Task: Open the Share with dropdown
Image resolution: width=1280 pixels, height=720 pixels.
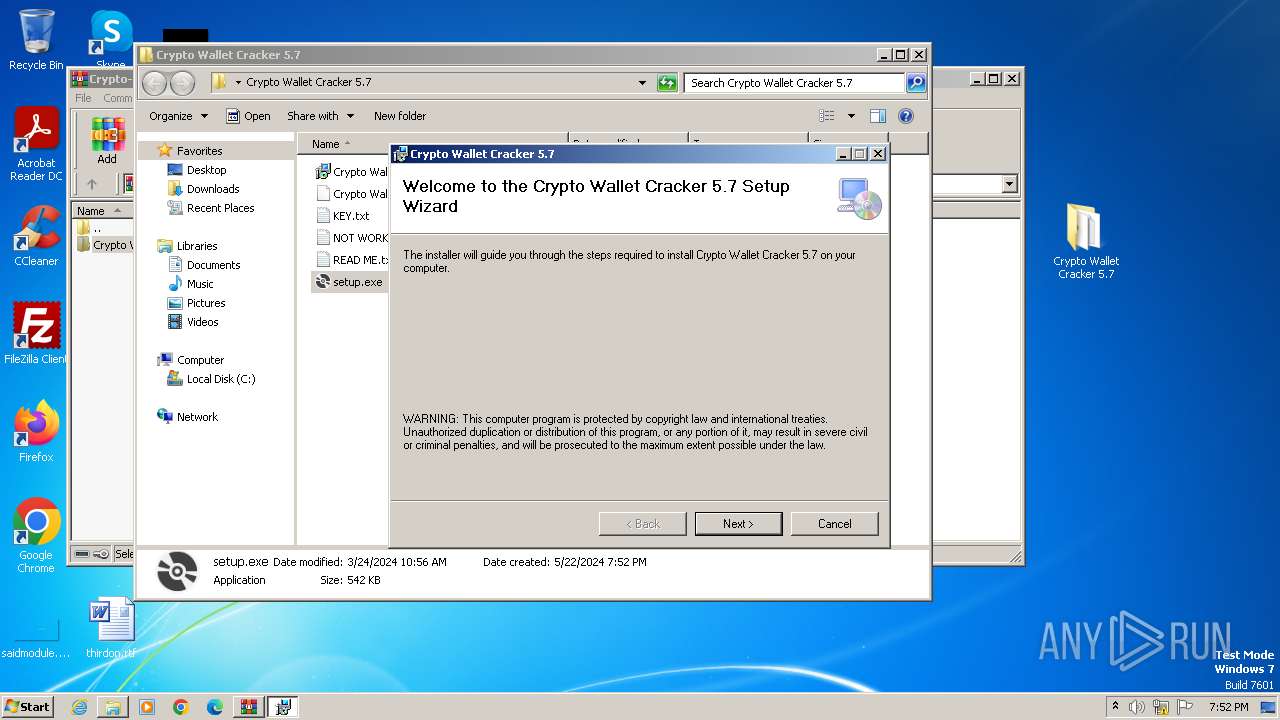Action: click(319, 116)
